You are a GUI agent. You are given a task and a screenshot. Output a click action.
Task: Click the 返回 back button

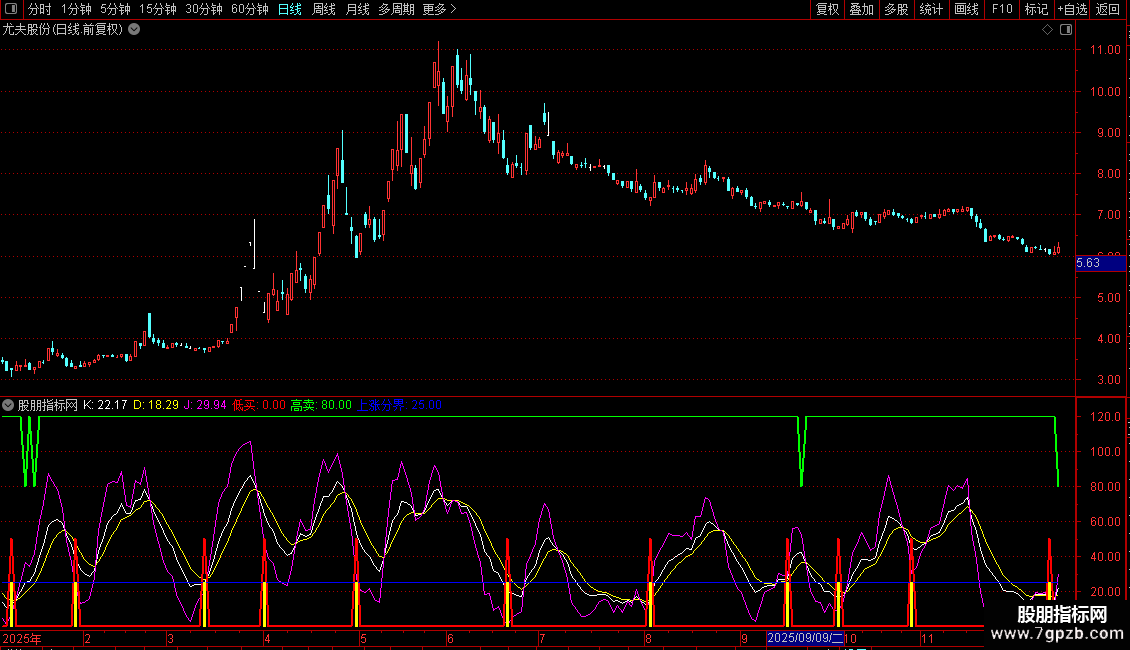pos(1108,10)
